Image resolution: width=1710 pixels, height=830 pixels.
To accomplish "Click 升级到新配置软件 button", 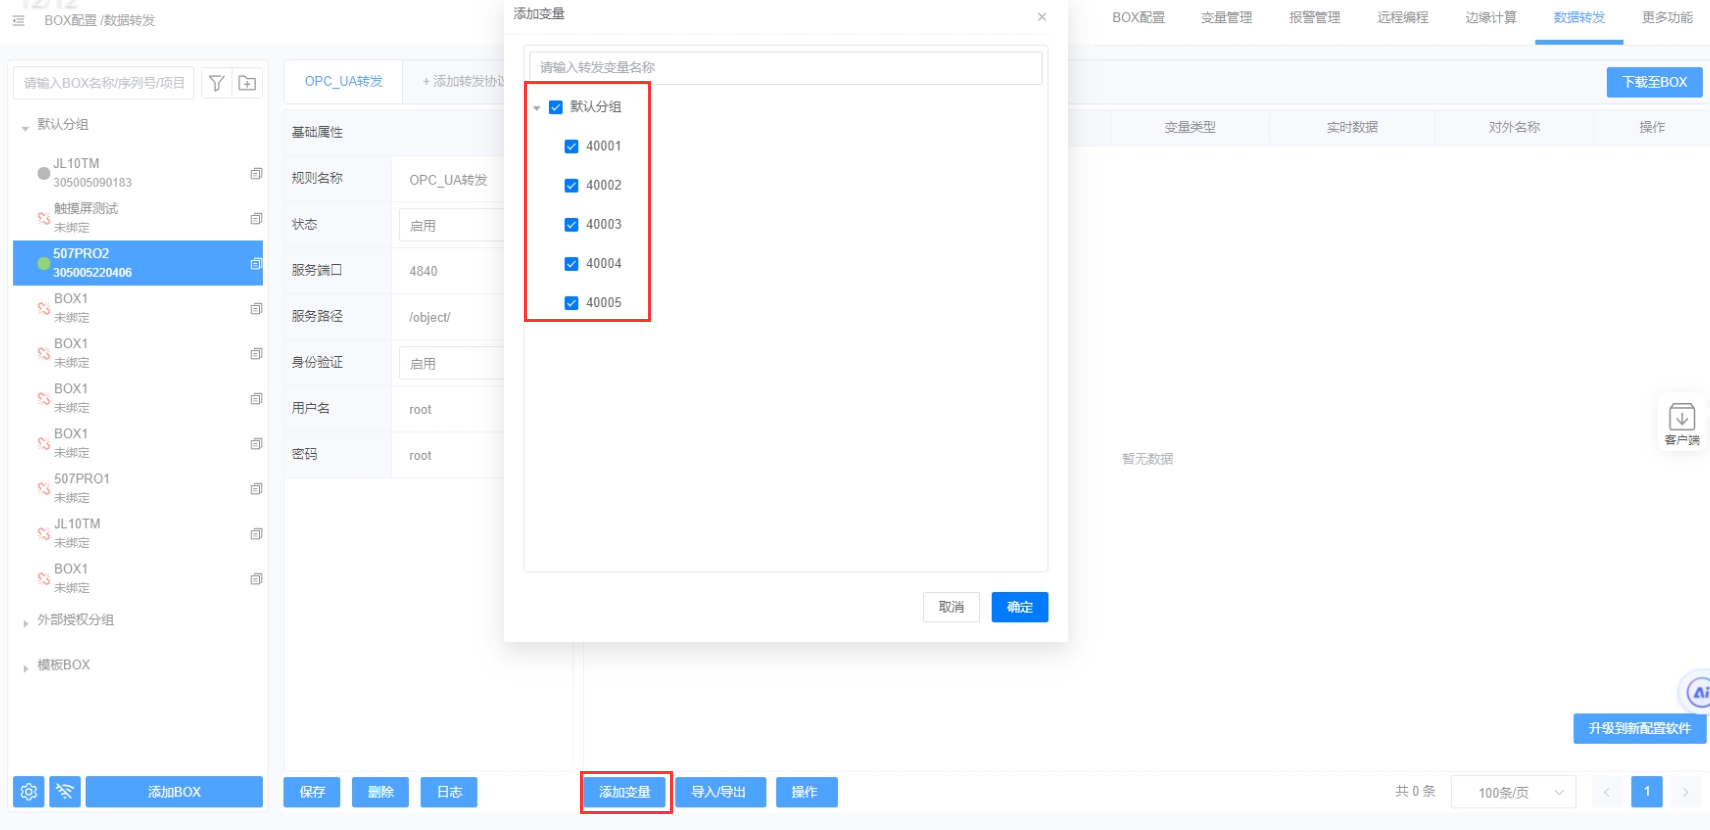I will [1639, 728].
